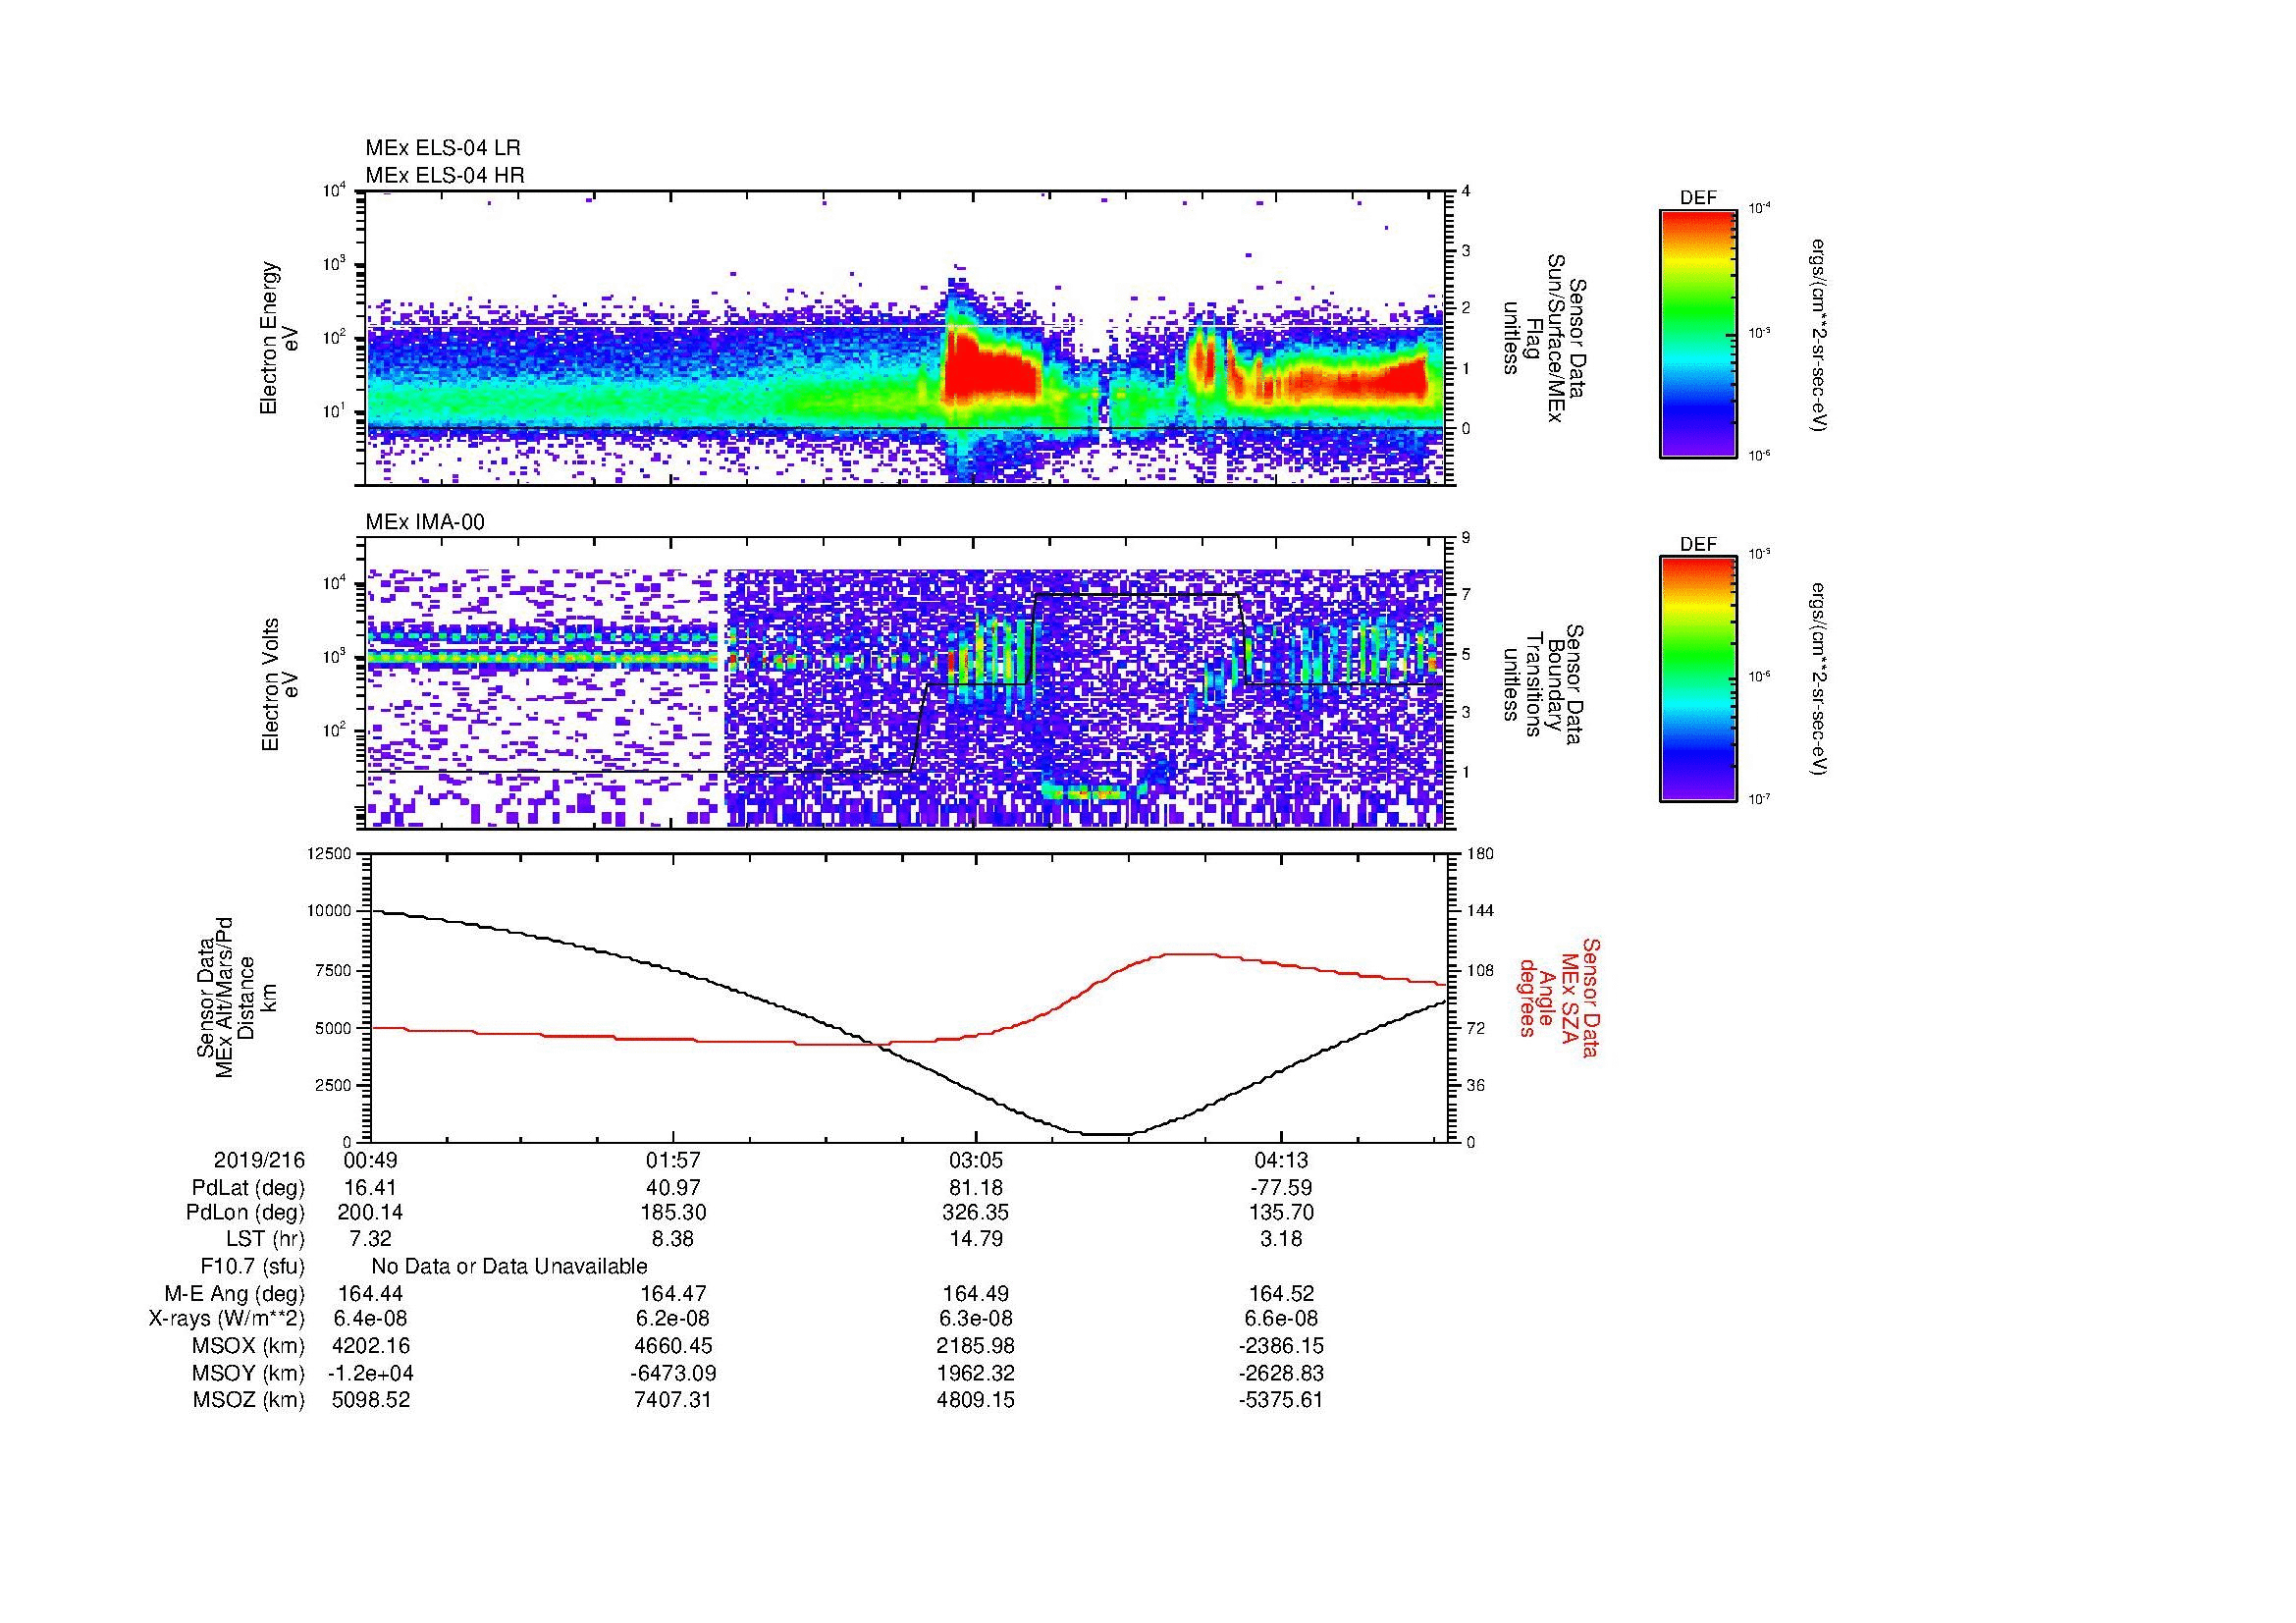Click MSOZ value '4809.15'
The height and width of the screenshot is (1623, 2296).
point(976,1400)
